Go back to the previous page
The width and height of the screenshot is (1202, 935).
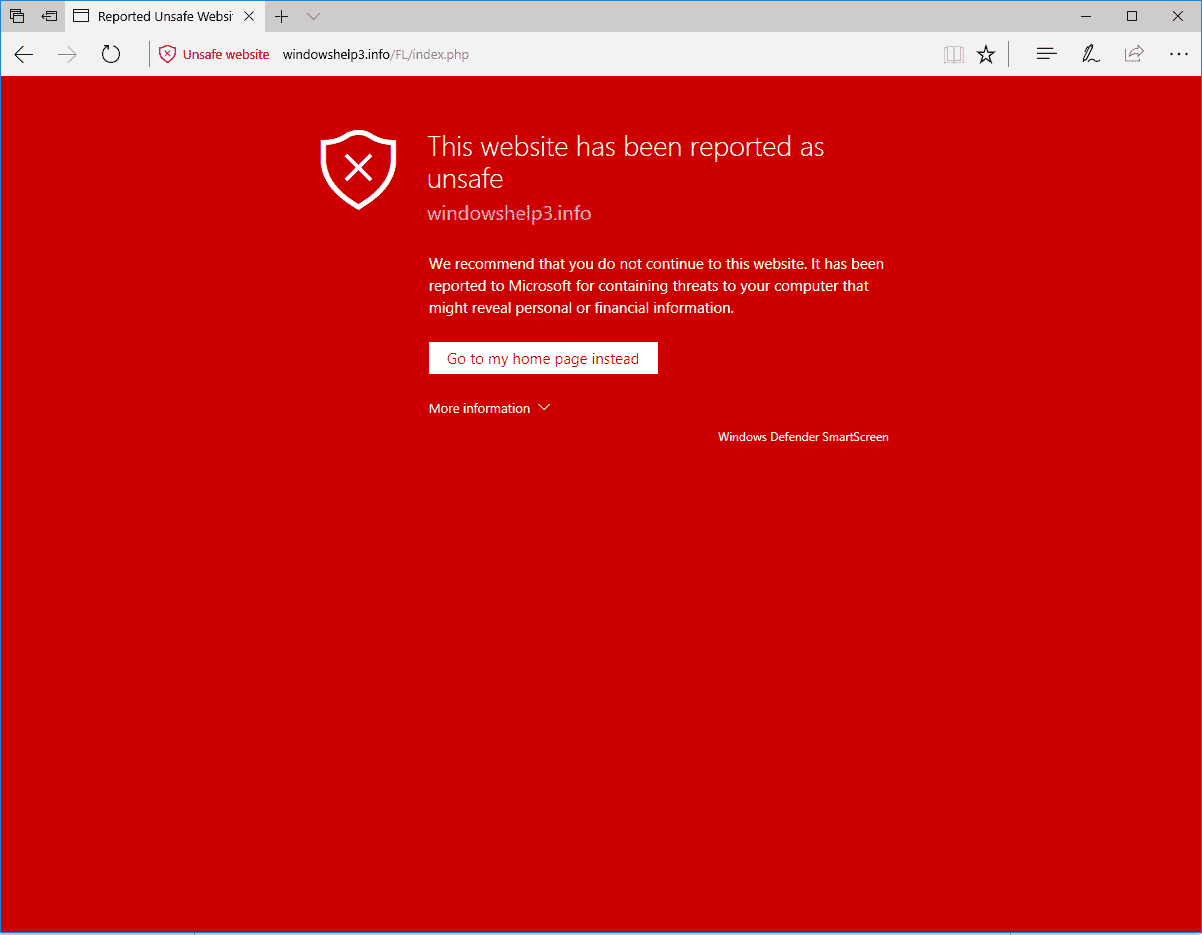[x=24, y=55]
